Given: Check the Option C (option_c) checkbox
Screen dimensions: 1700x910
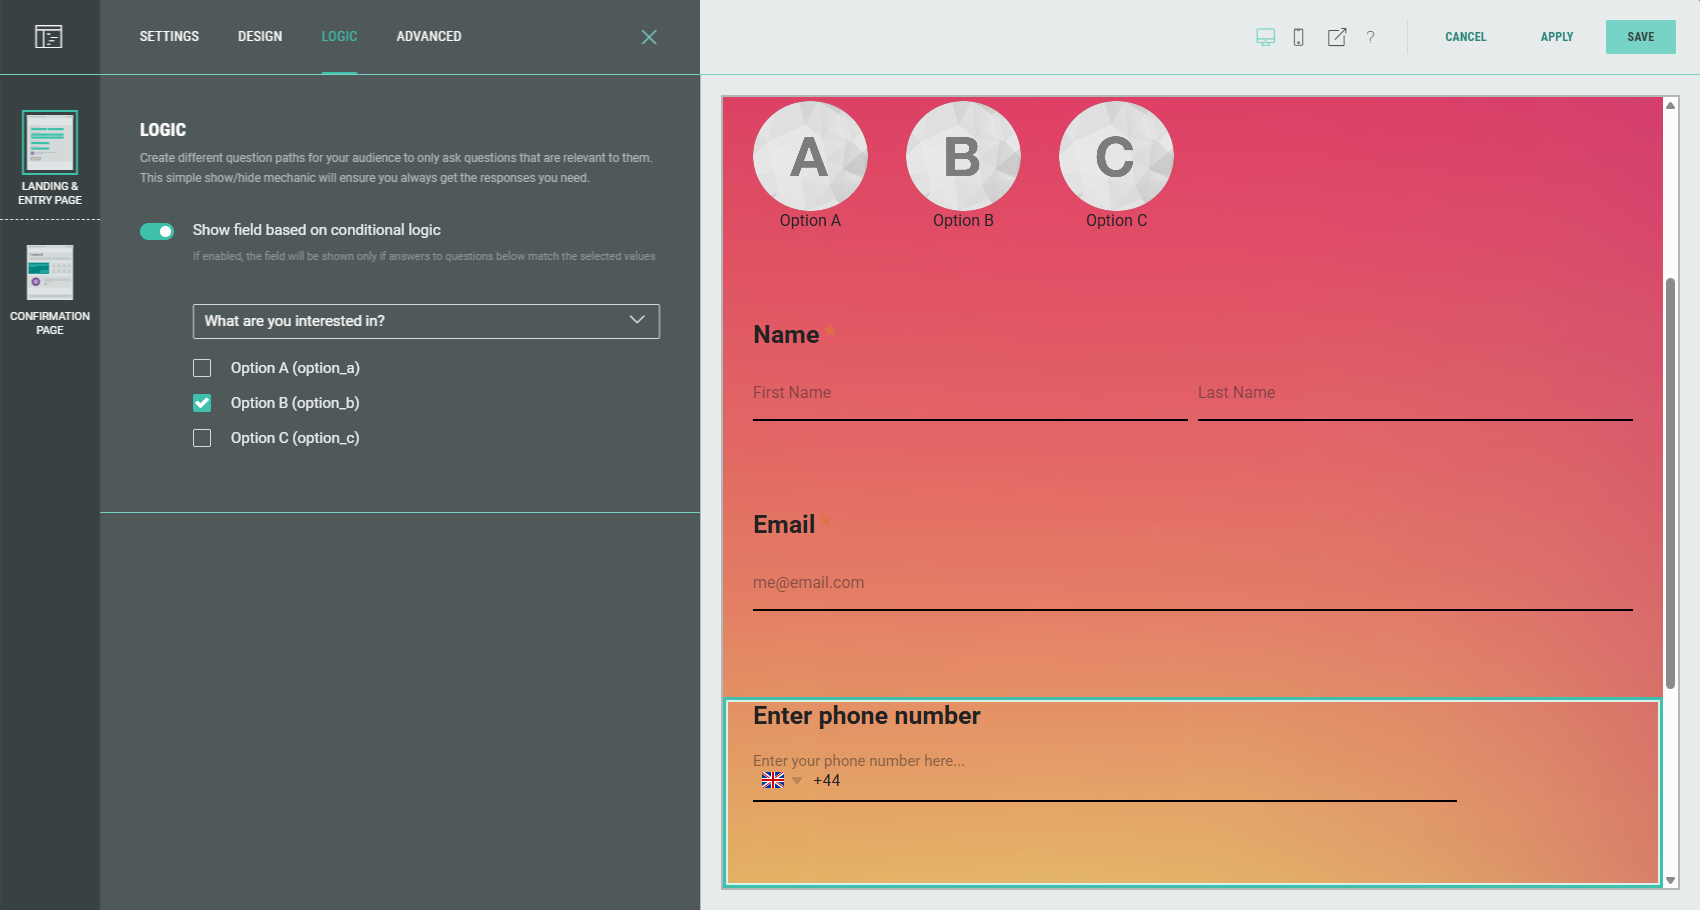Looking at the screenshot, I should (x=202, y=438).
